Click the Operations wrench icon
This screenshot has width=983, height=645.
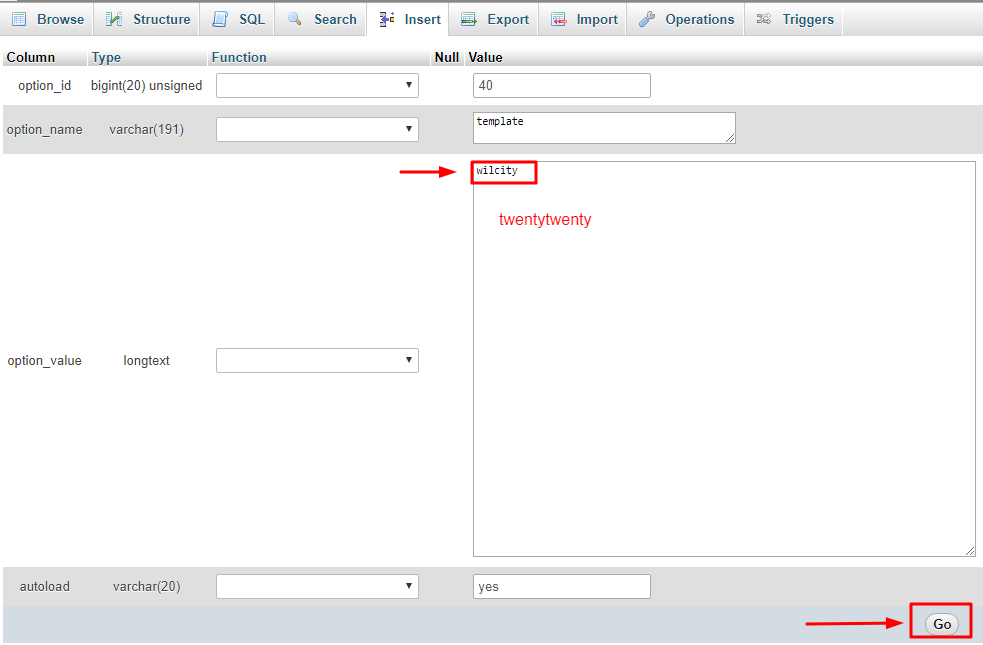(647, 19)
